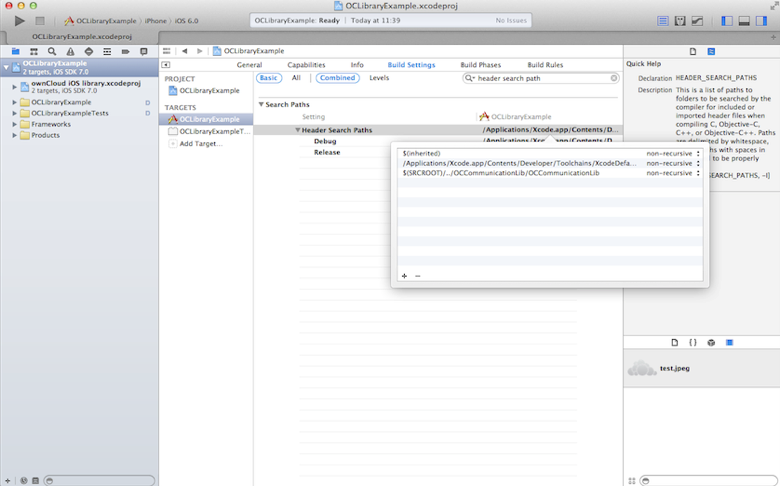Collapse the Header Search Paths row
The width and height of the screenshot is (780, 486).
point(297,130)
